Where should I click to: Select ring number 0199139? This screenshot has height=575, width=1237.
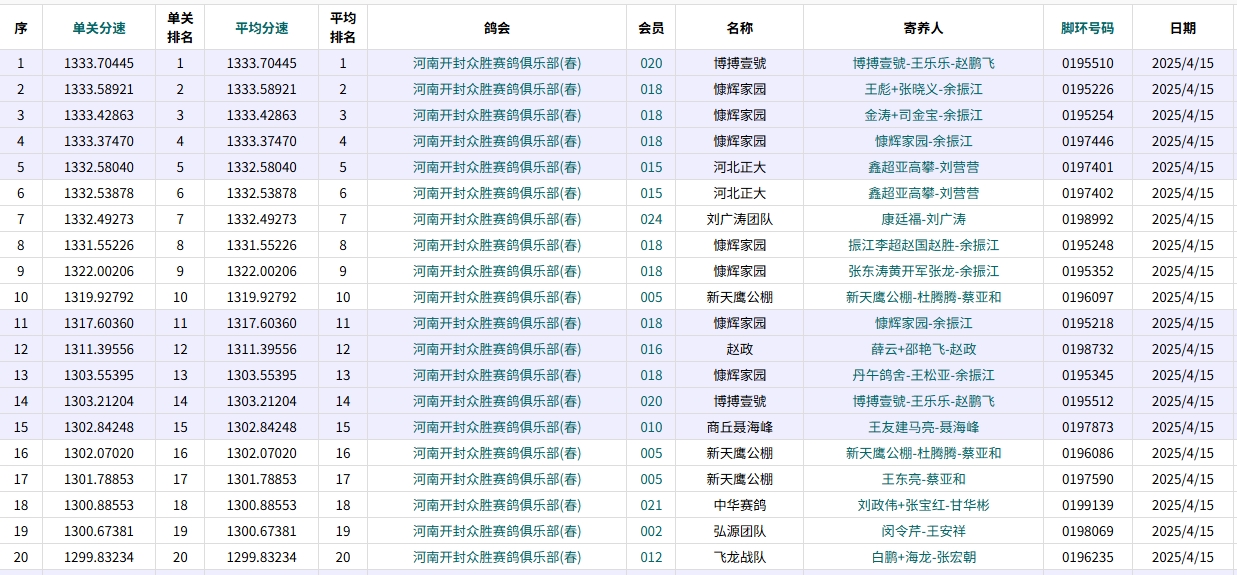[x=1087, y=505]
